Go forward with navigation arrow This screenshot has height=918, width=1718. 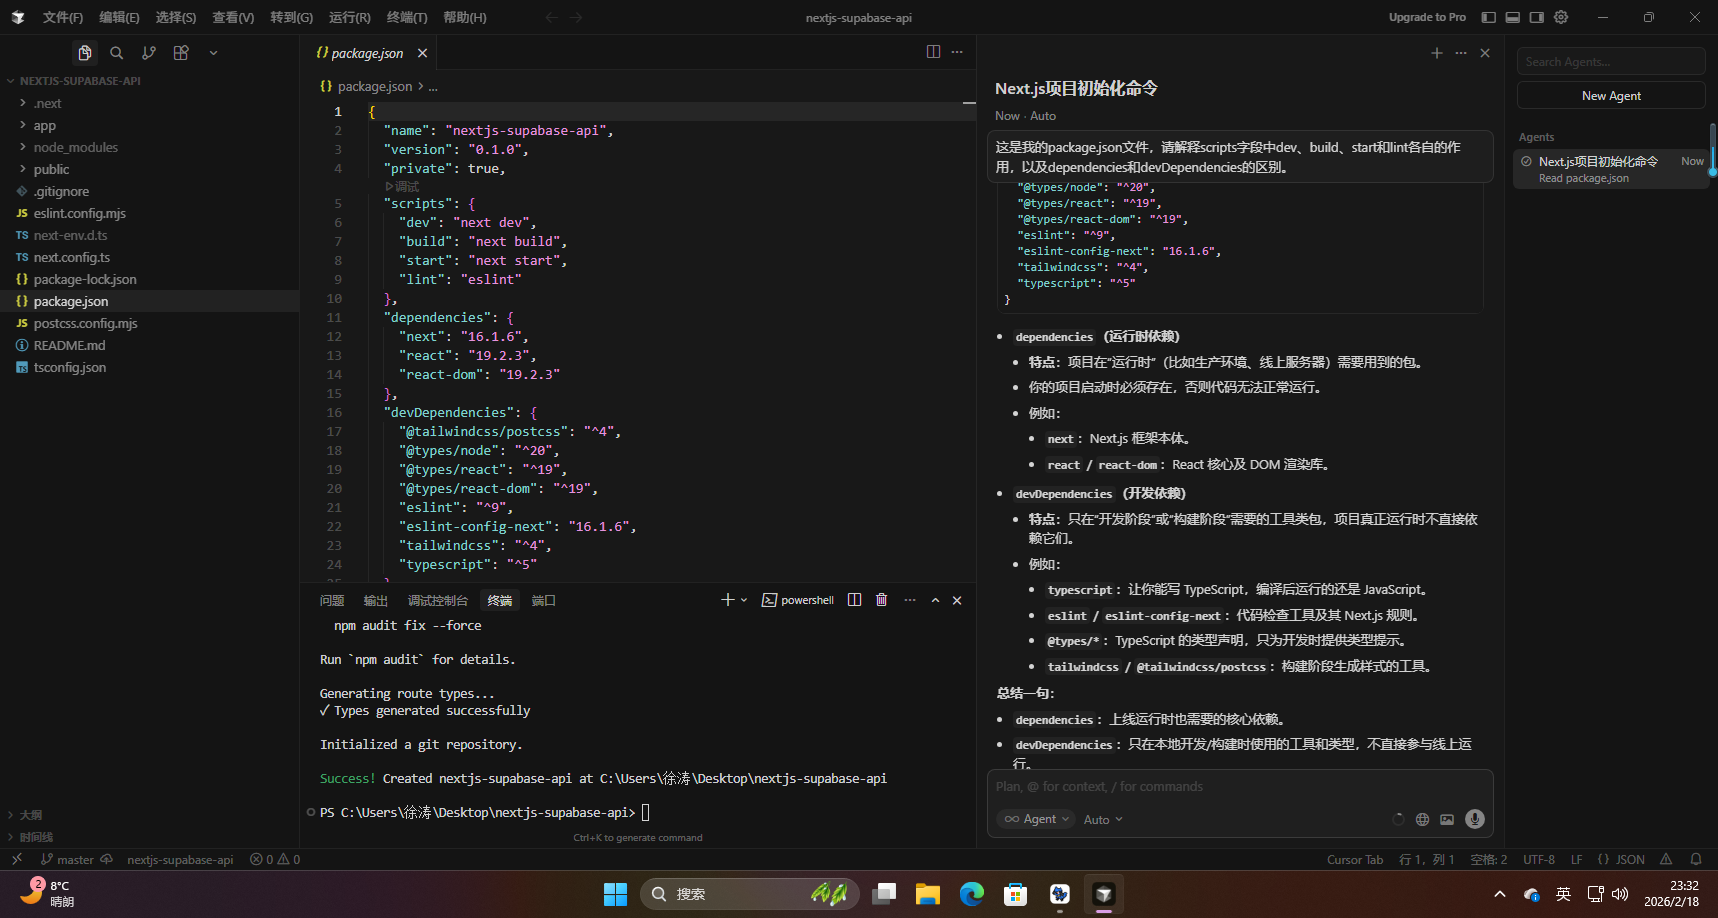[x=576, y=17]
